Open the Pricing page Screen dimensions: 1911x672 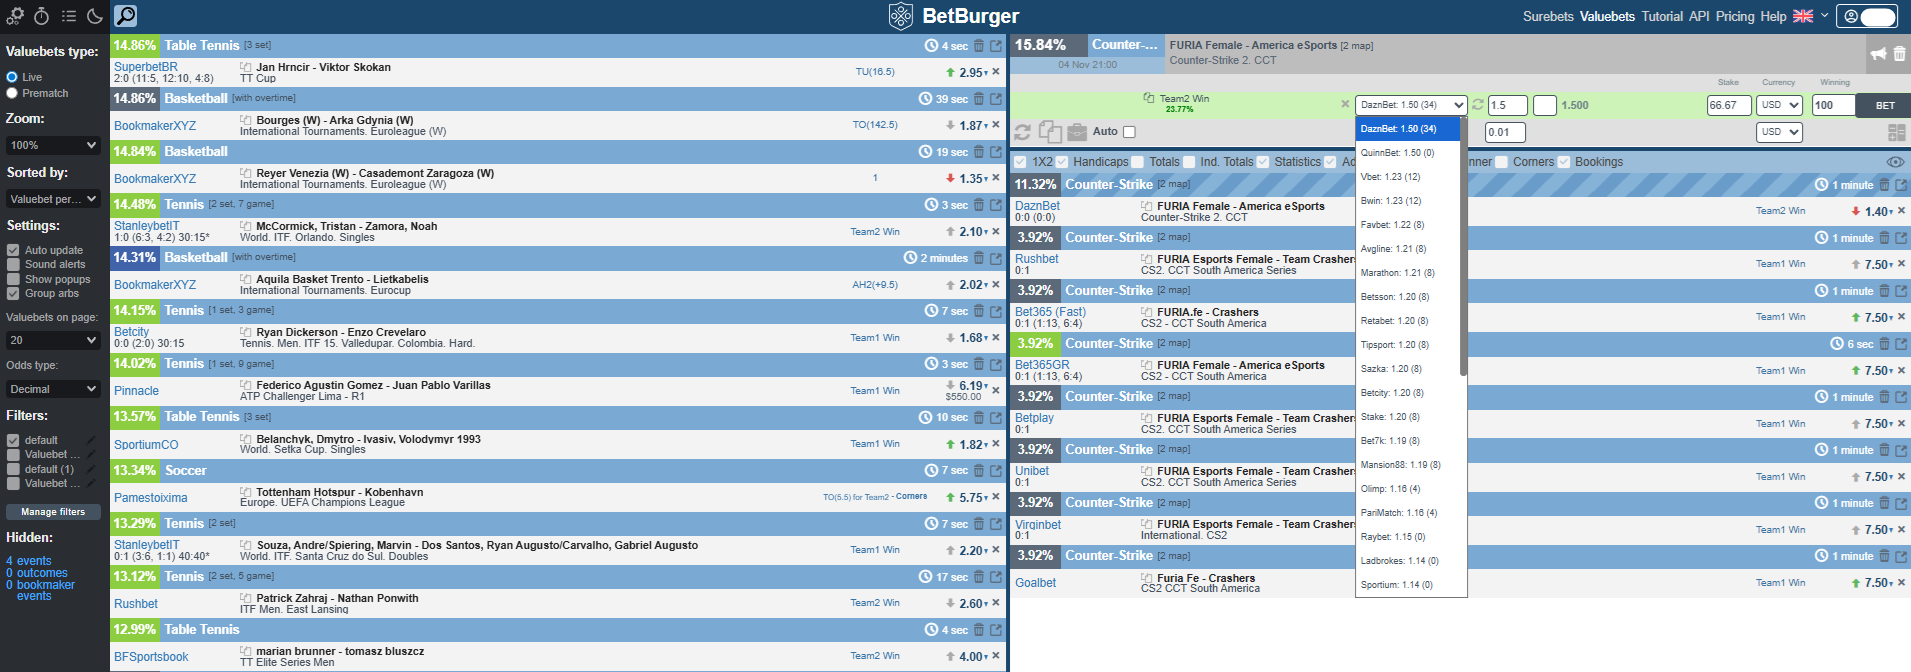point(1735,17)
